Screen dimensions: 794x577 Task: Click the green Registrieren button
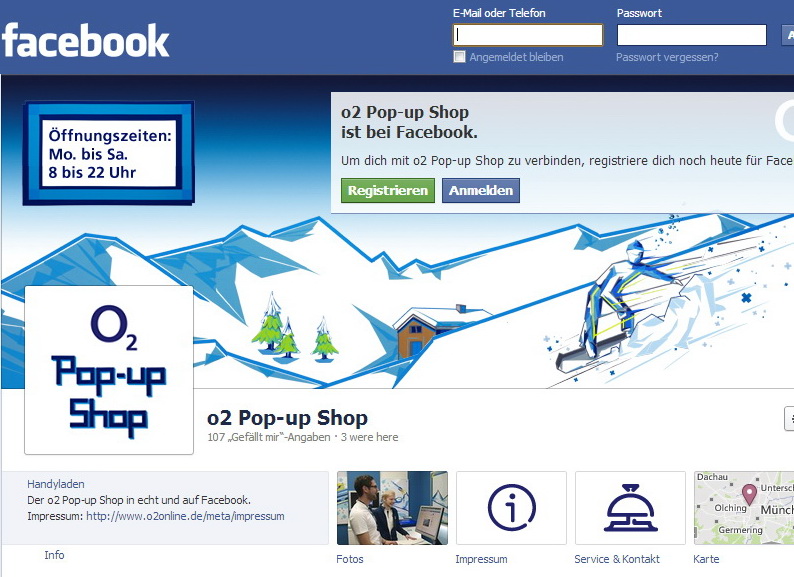(x=388, y=190)
